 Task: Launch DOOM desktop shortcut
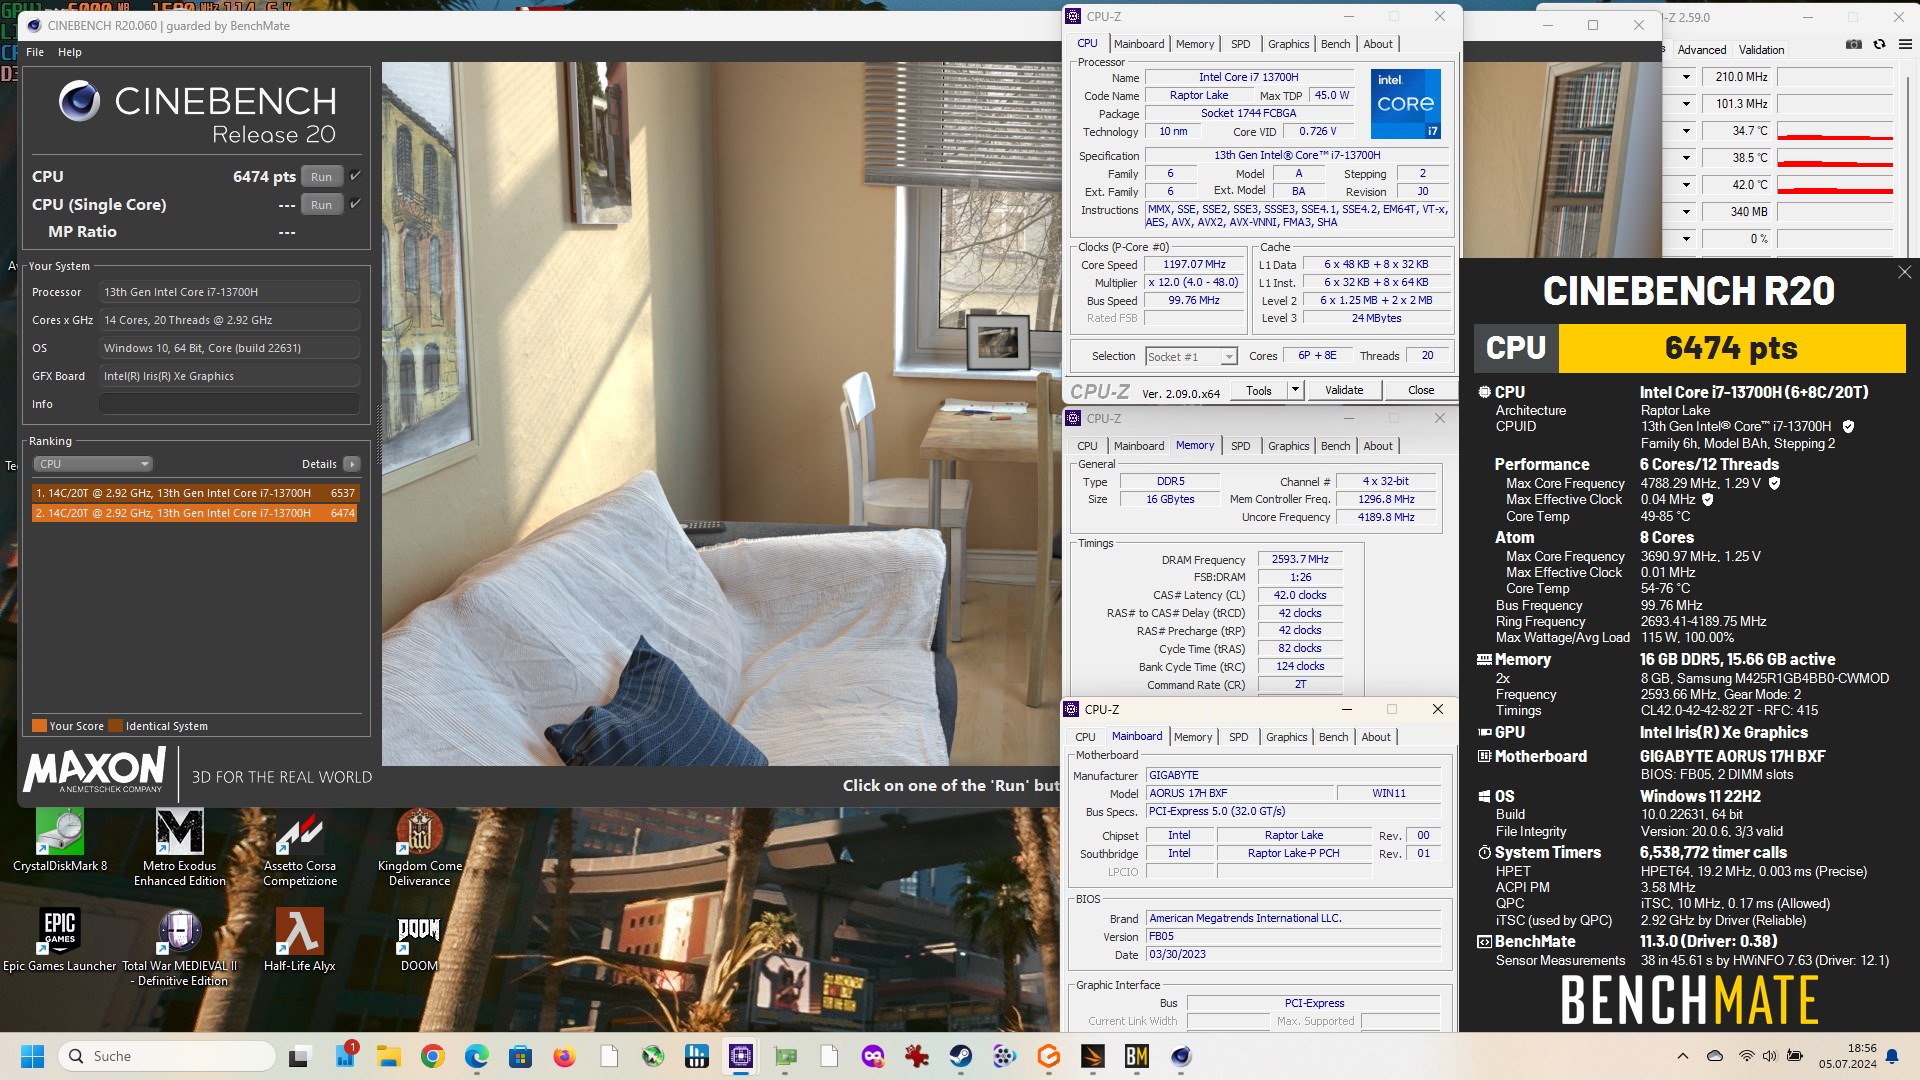point(420,940)
